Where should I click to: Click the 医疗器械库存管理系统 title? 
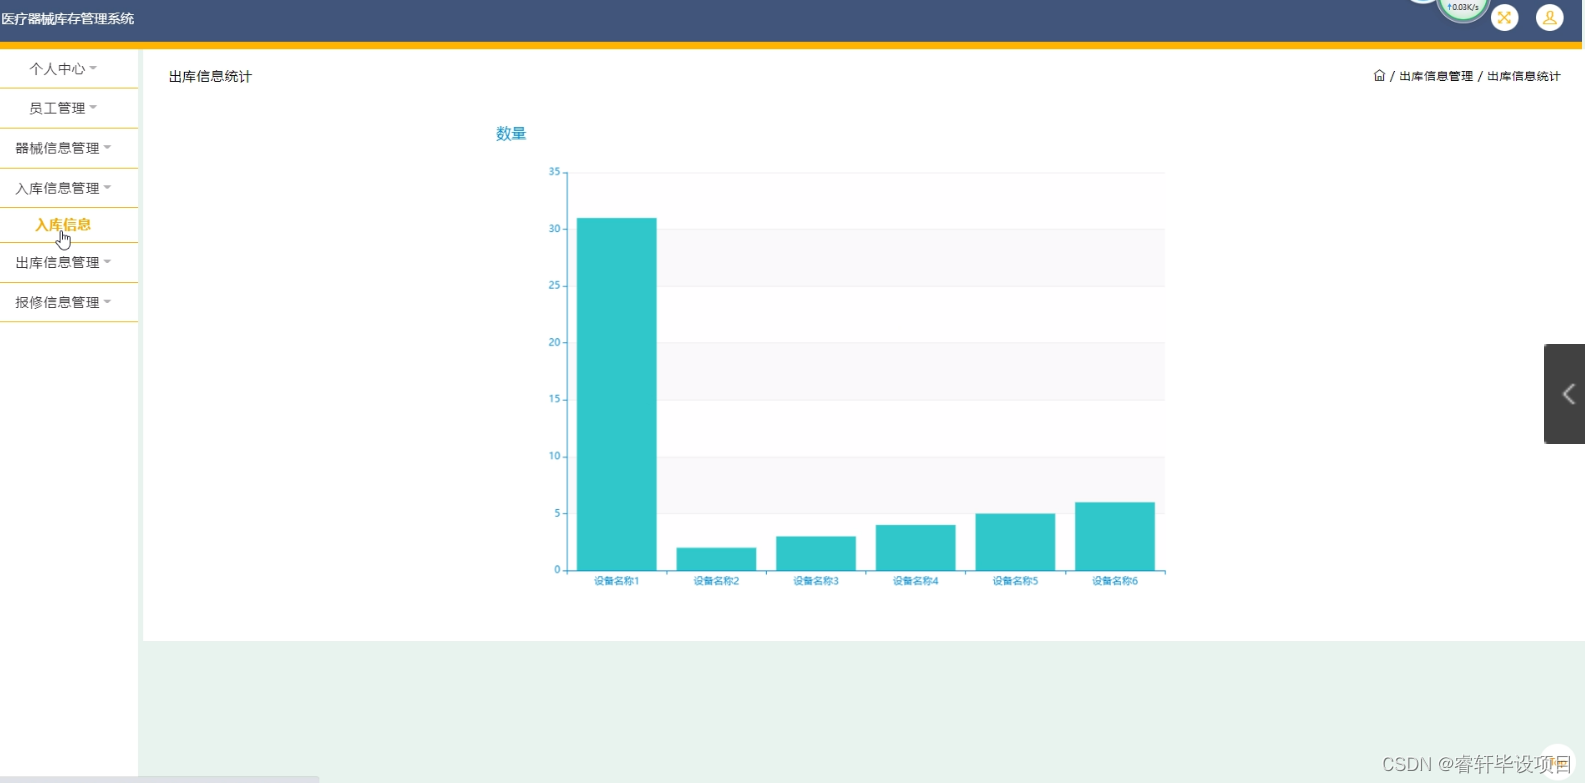pyautogui.click(x=68, y=19)
